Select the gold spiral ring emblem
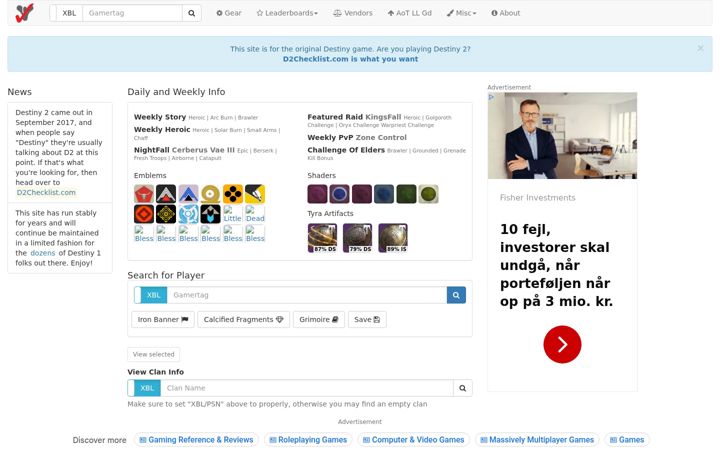 click(210, 194)
